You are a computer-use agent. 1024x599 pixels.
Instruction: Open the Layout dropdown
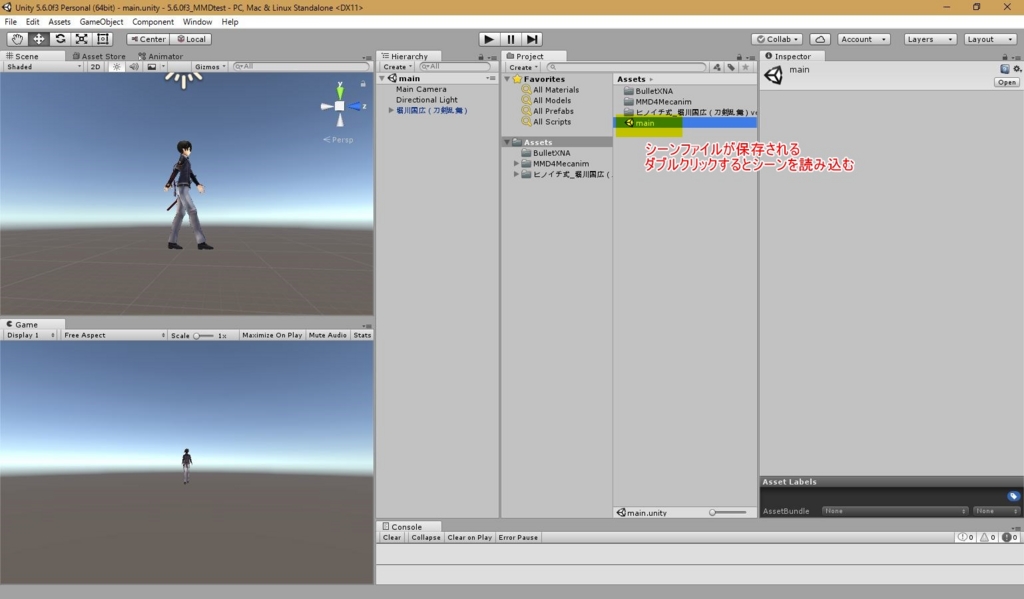tap(990, 39)
